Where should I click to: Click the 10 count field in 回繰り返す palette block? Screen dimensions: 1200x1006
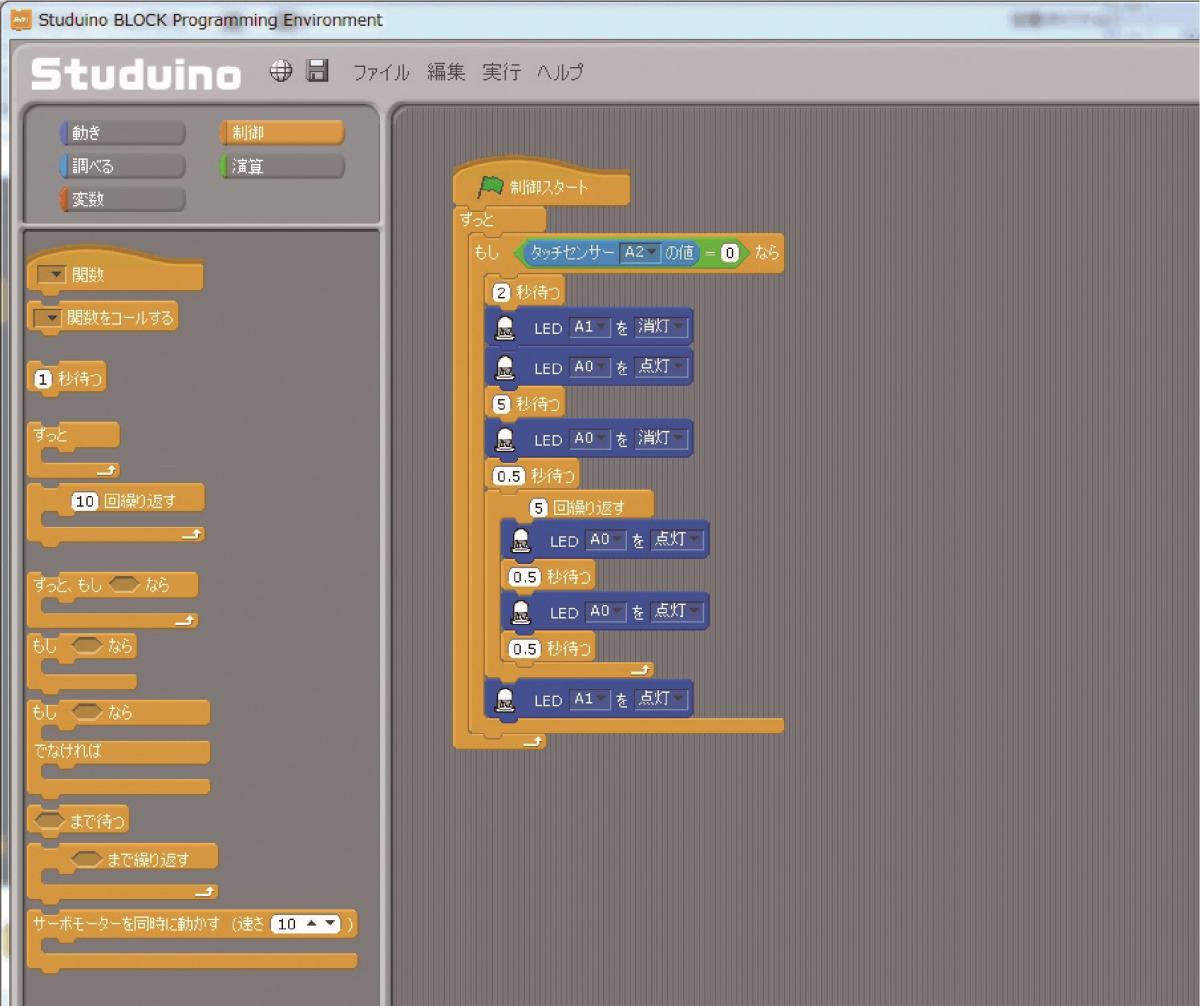[85, 501]
